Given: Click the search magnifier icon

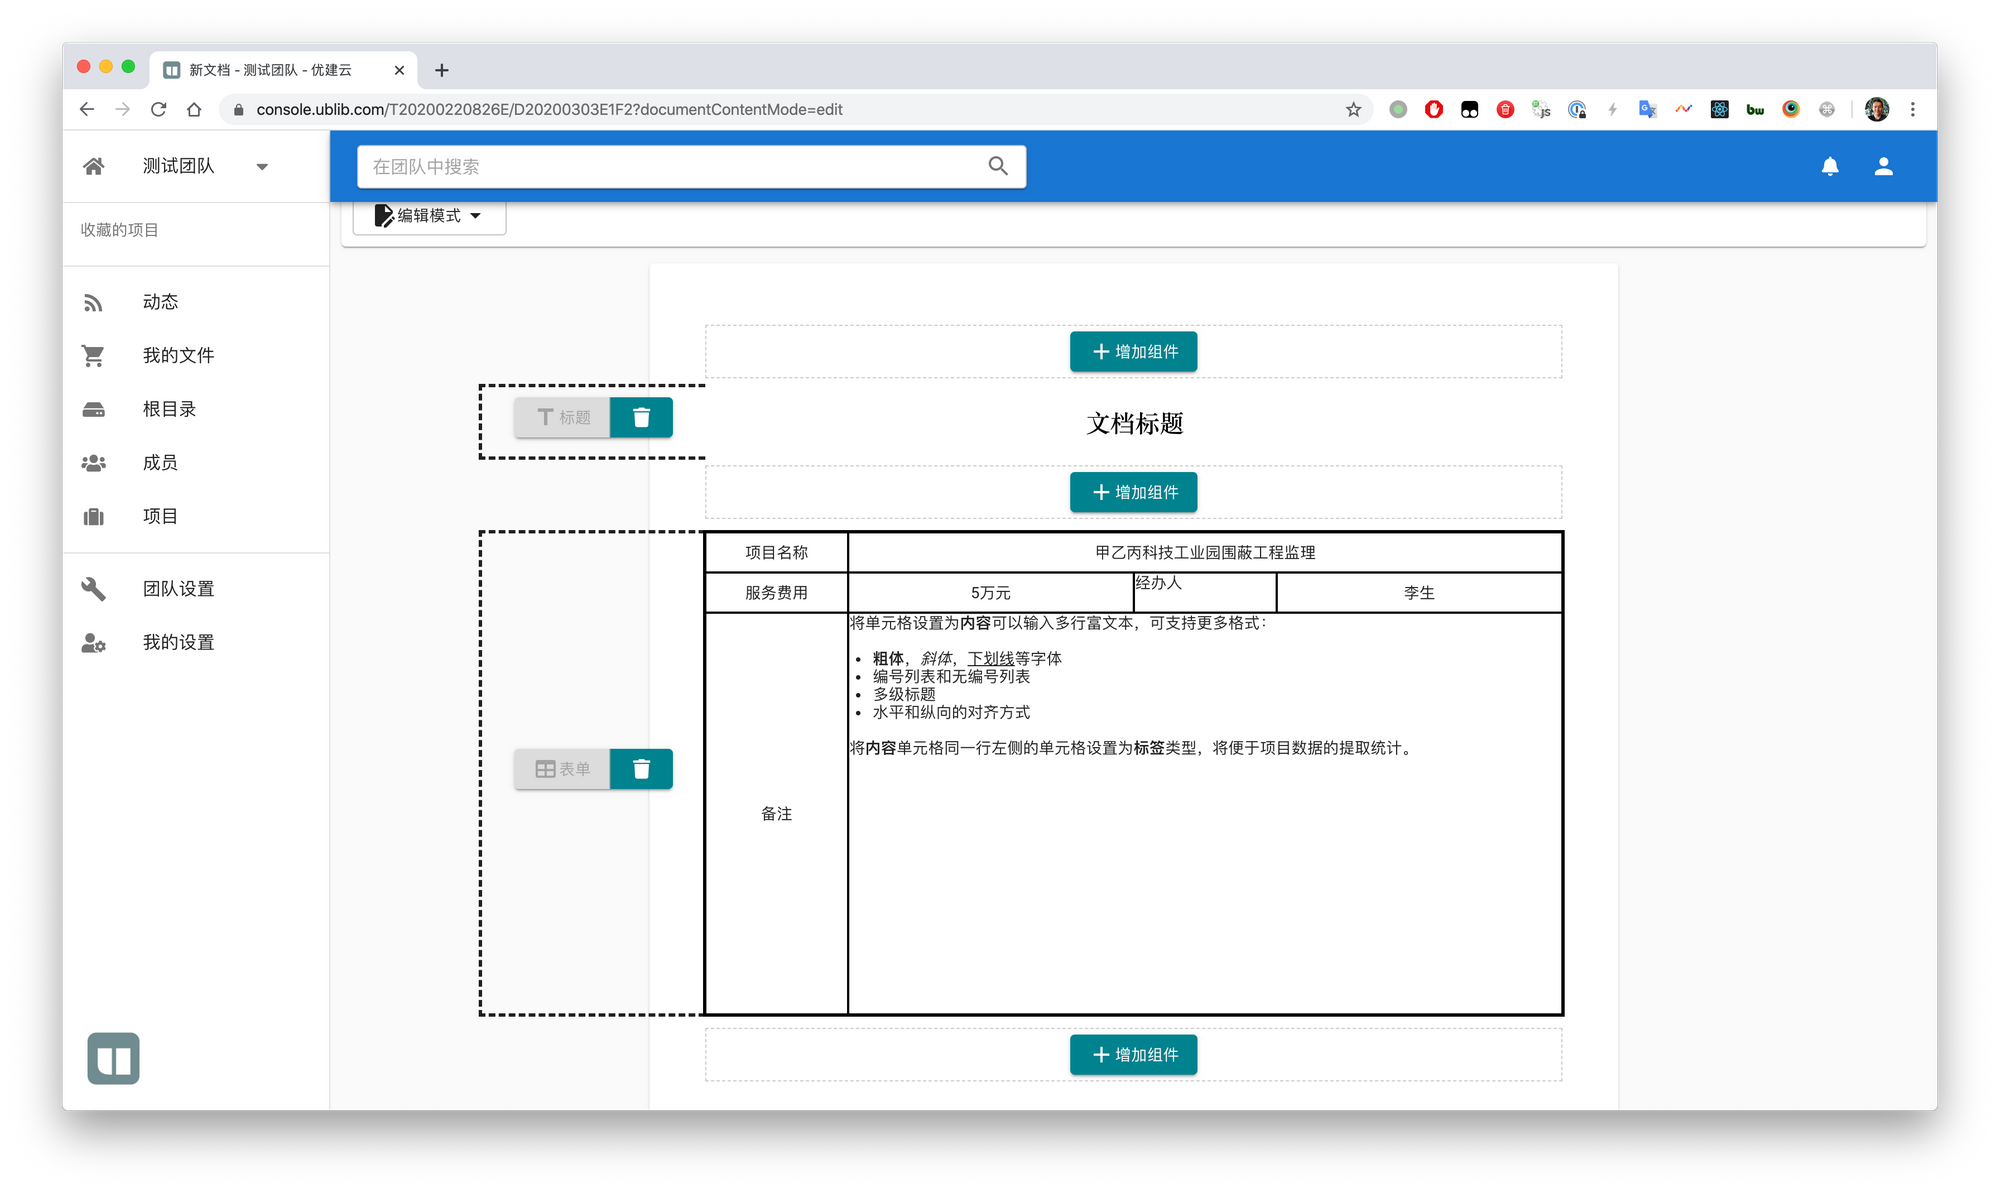Looking at the screenshot, I should point(997,166).
